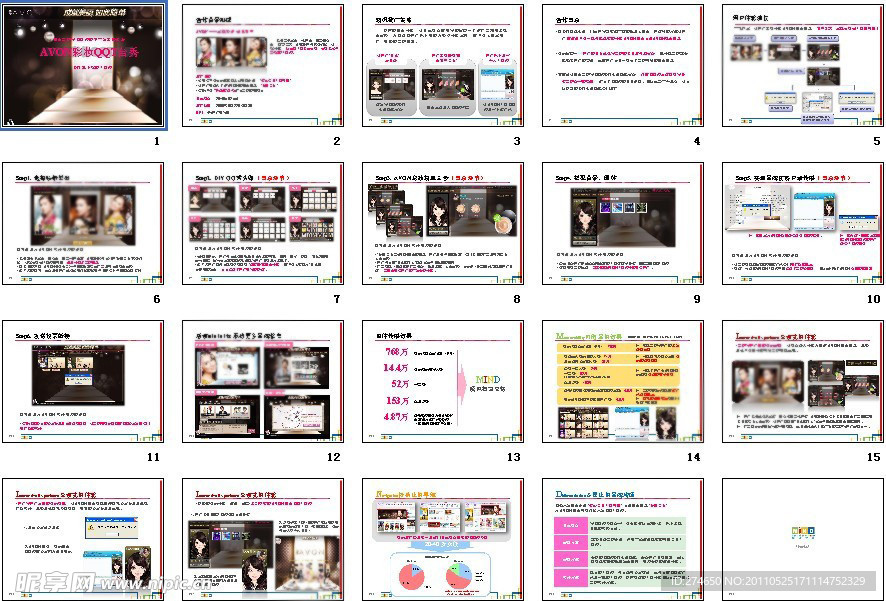
Task: Open slide 3 thumbnail
Action: click(443, 66)
